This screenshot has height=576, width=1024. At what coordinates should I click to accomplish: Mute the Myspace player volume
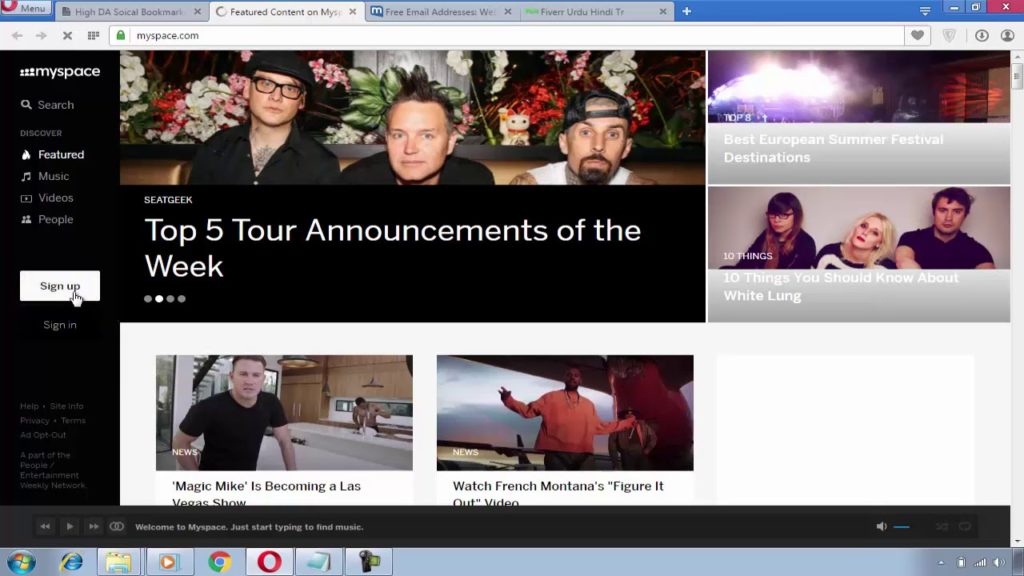pos(882,526)
